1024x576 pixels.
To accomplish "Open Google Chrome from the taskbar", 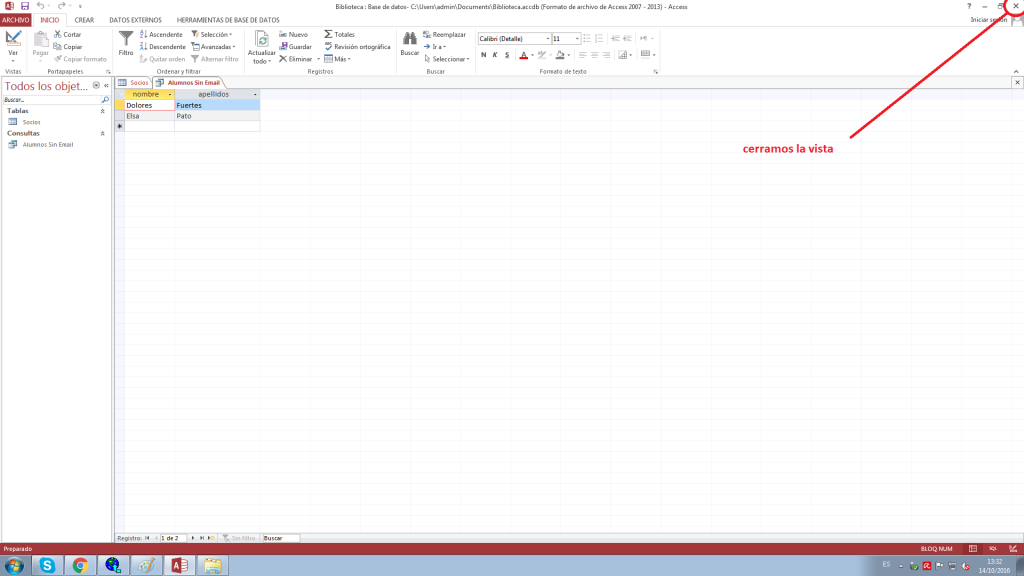I will click(80, 566).
